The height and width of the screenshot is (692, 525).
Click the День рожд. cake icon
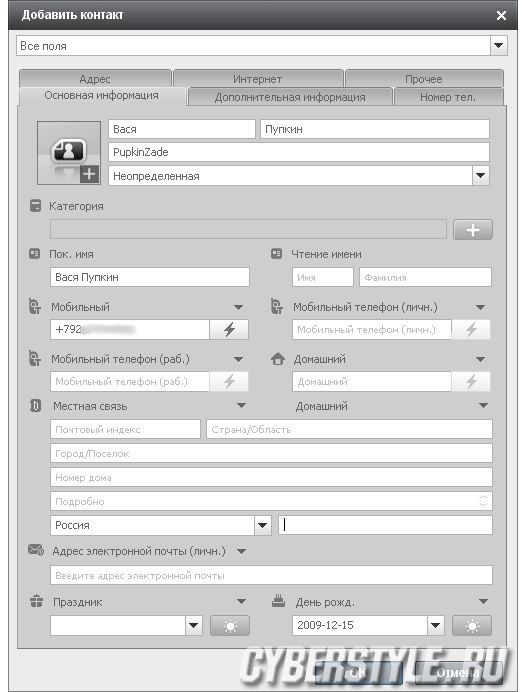tap(278, 601)
